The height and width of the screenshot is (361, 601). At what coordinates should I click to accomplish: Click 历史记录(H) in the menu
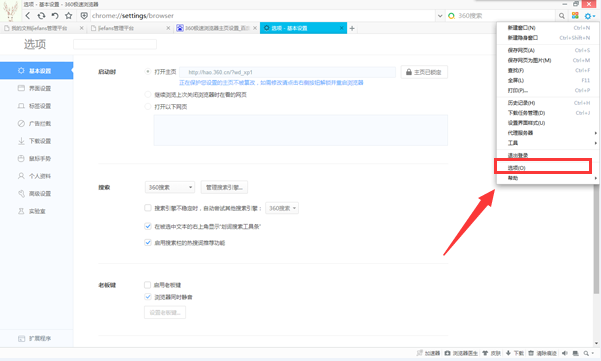[547, 103]
